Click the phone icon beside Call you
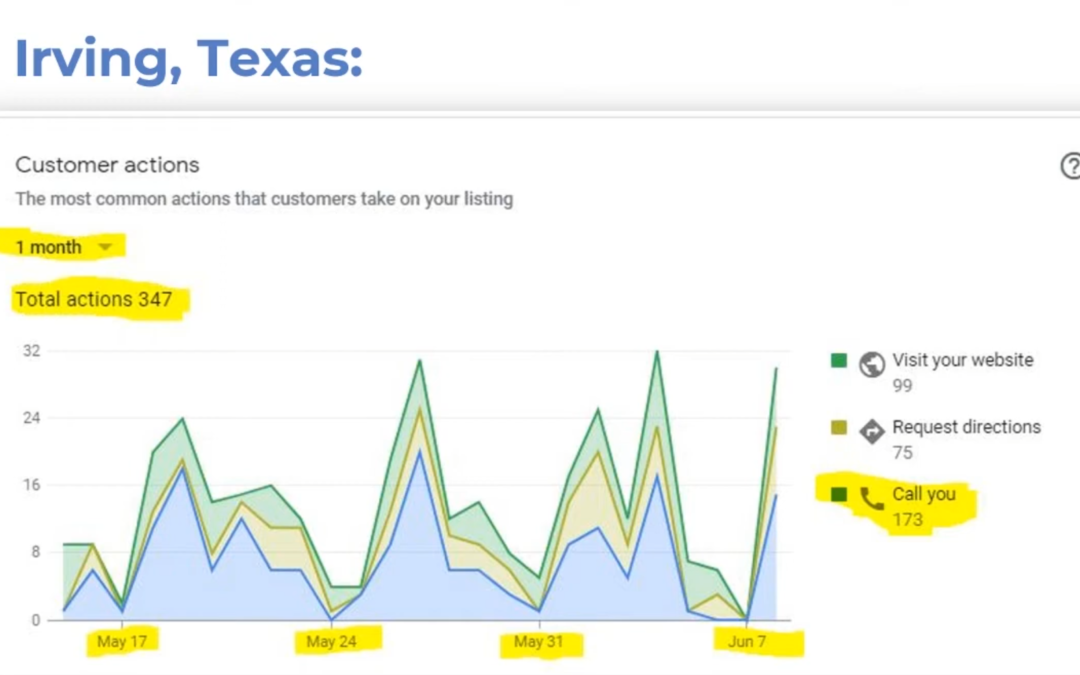The height and width of the screenshot is (675, 1080). pos(871,497)
